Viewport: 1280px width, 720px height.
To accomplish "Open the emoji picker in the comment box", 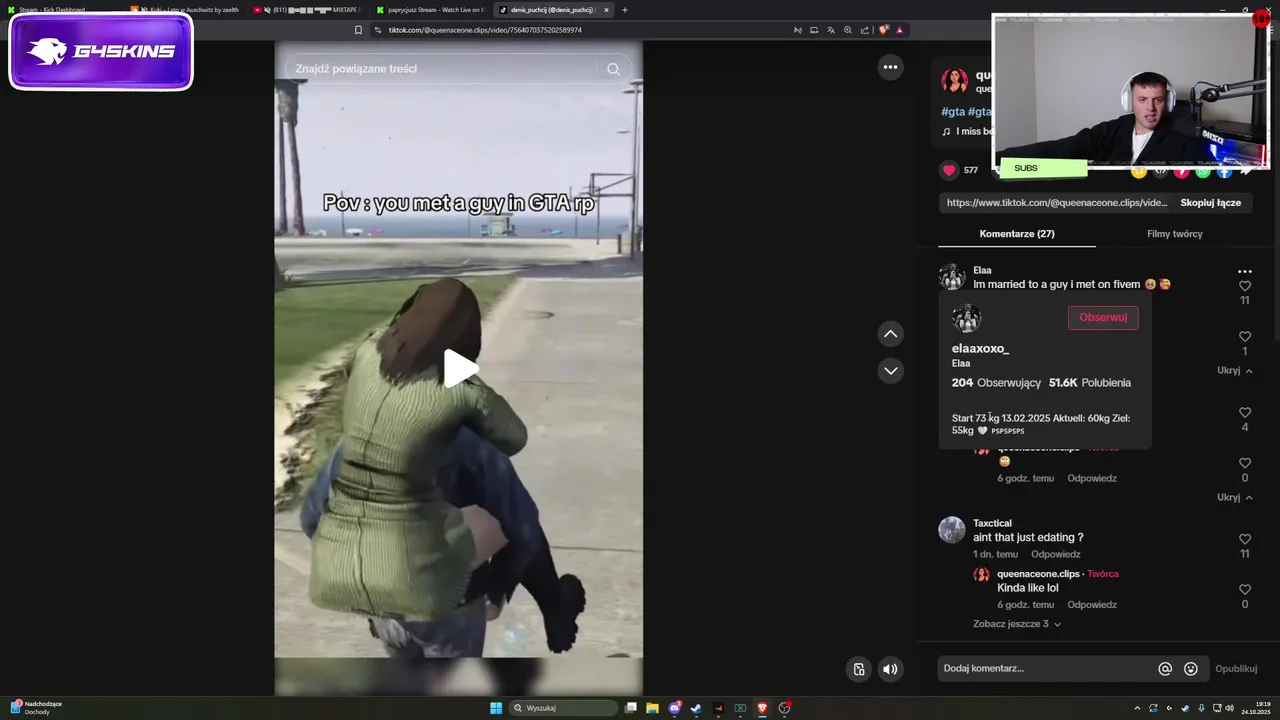I will point(1191,669).
